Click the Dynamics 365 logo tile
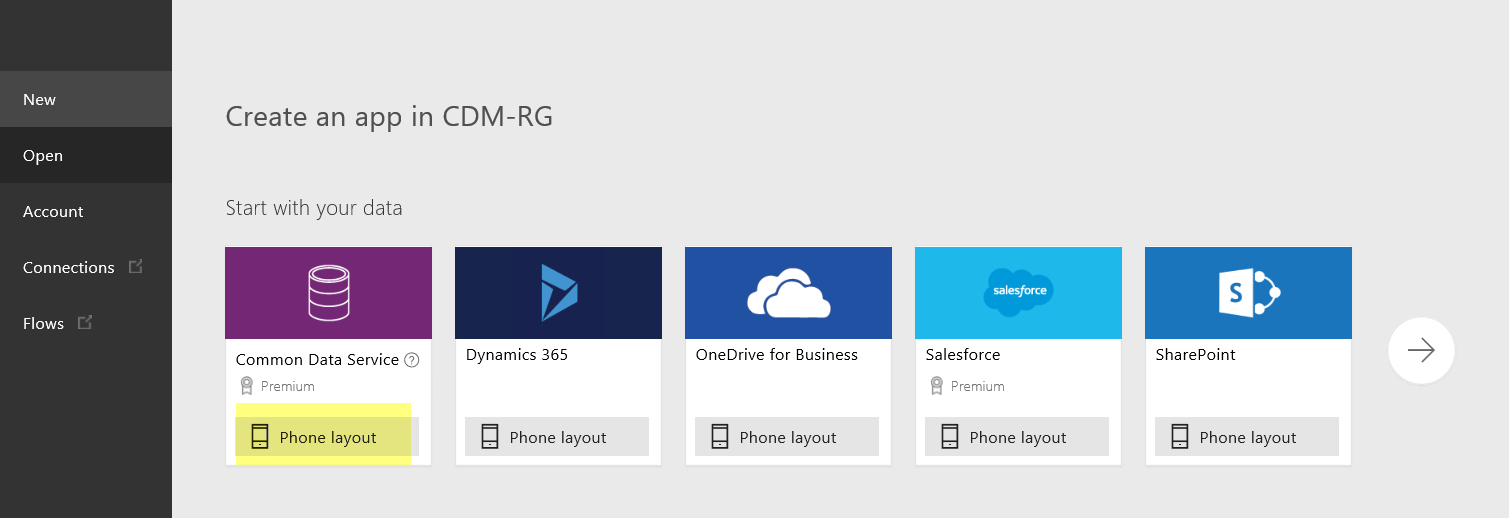The image size is (1509, 518). click(558, 293)
